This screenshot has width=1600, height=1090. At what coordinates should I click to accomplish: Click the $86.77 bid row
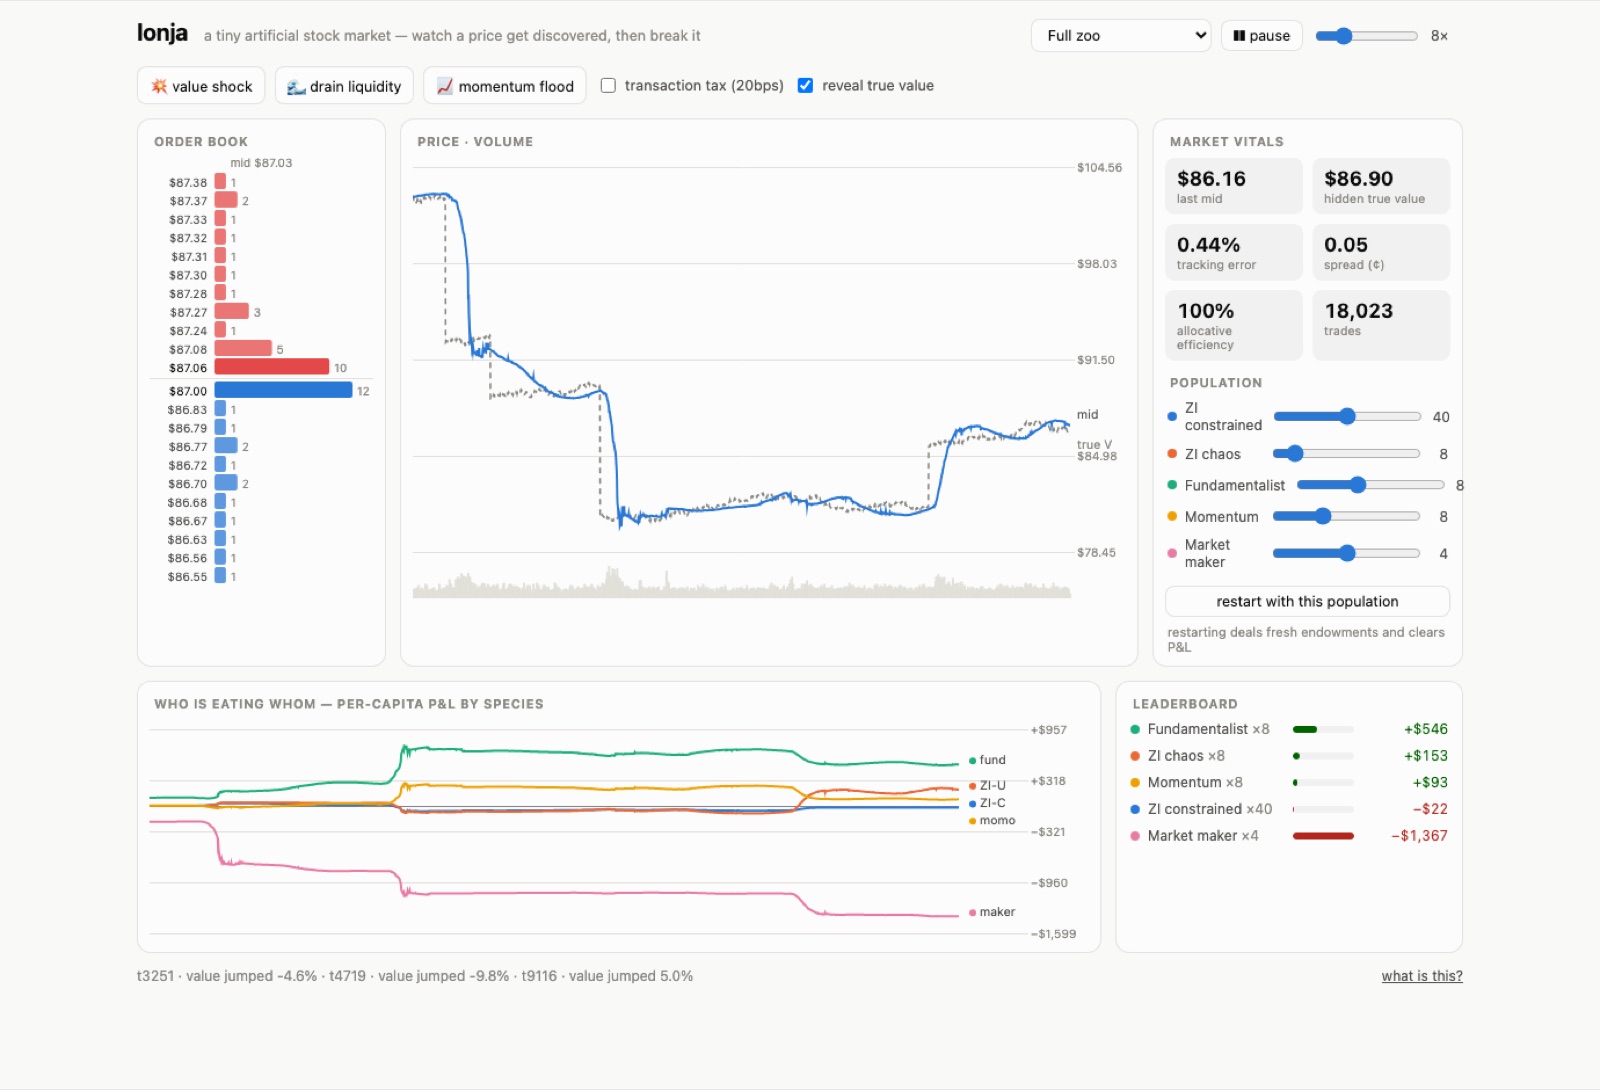pos(208,447)
